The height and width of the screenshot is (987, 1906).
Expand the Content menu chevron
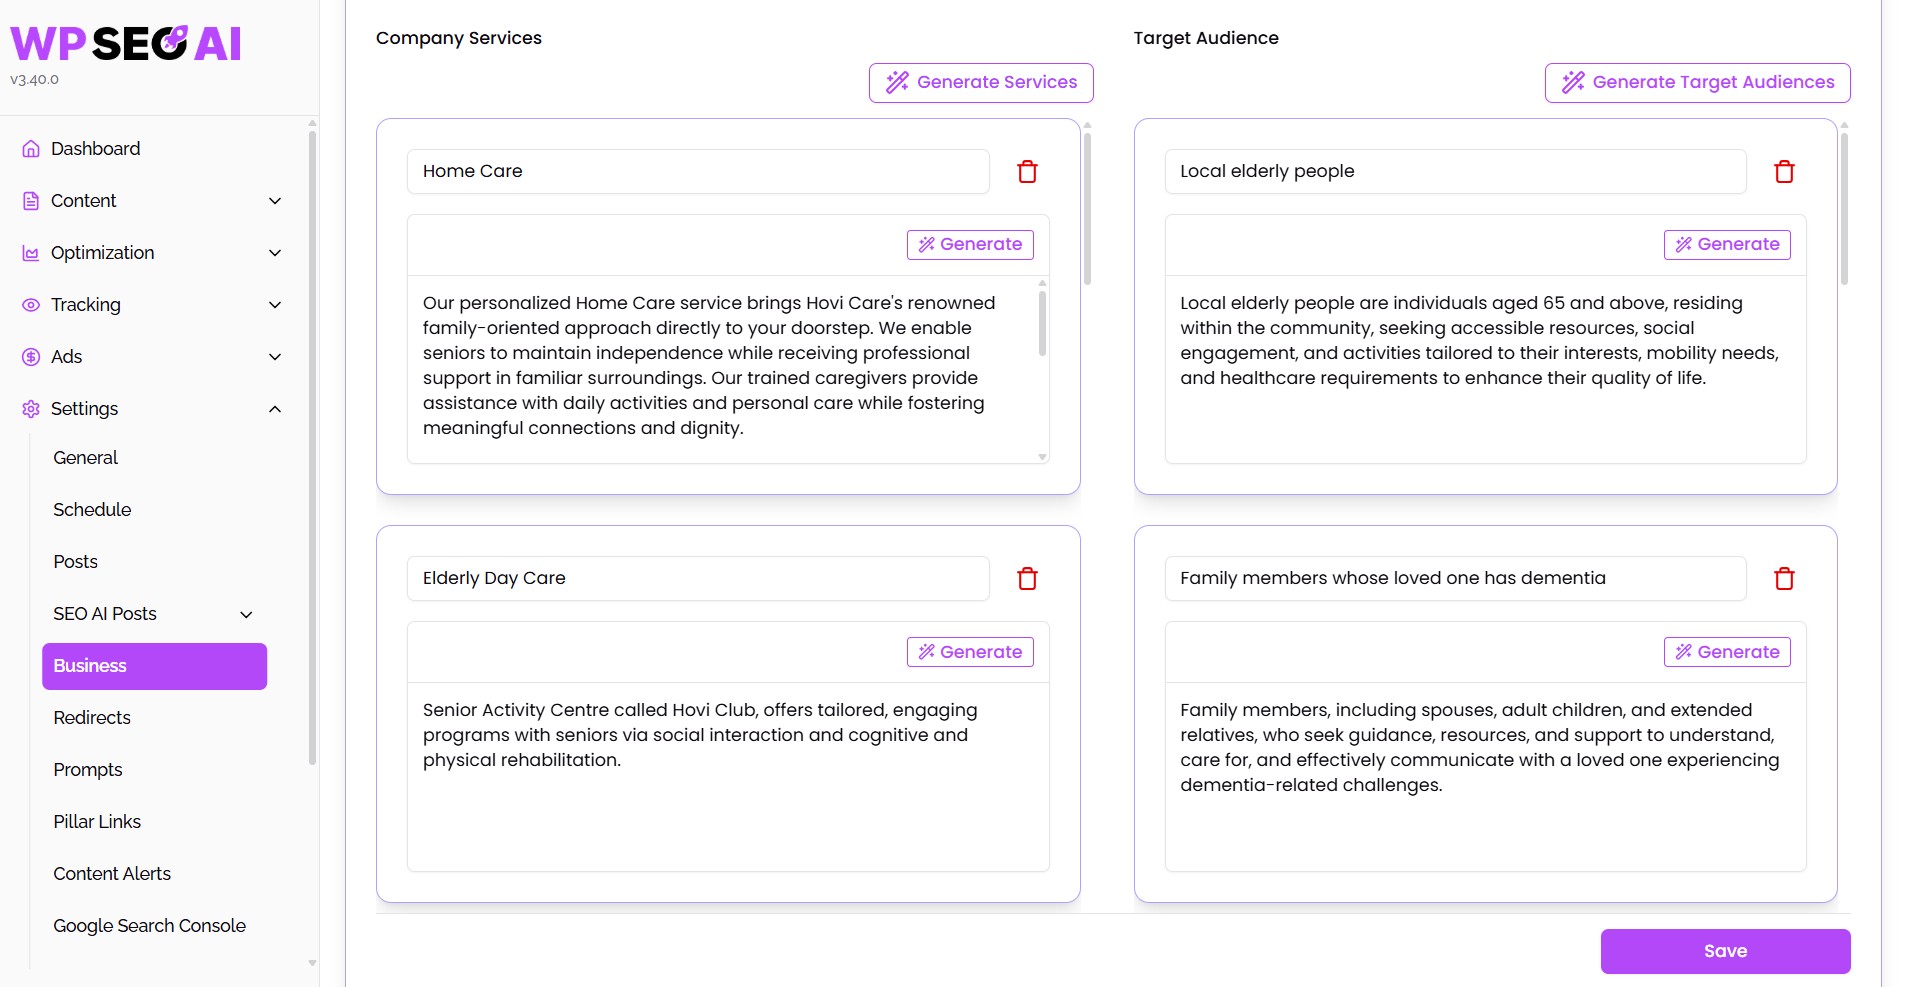[x=275, y=201]
